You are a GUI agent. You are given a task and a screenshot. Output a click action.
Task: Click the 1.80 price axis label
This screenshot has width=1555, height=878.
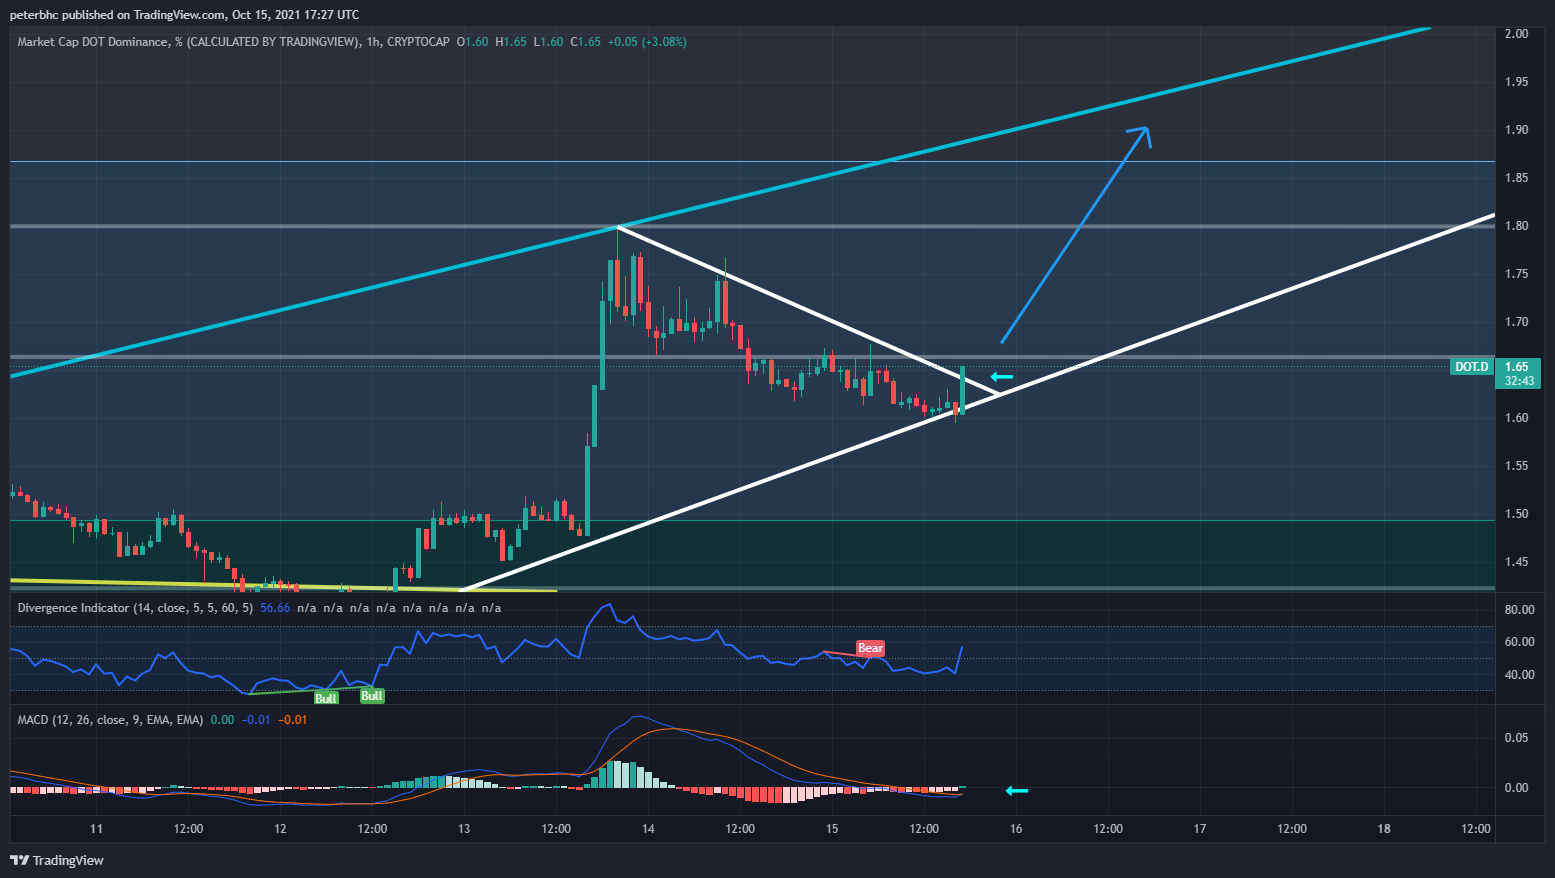[x=1517, y=226]
